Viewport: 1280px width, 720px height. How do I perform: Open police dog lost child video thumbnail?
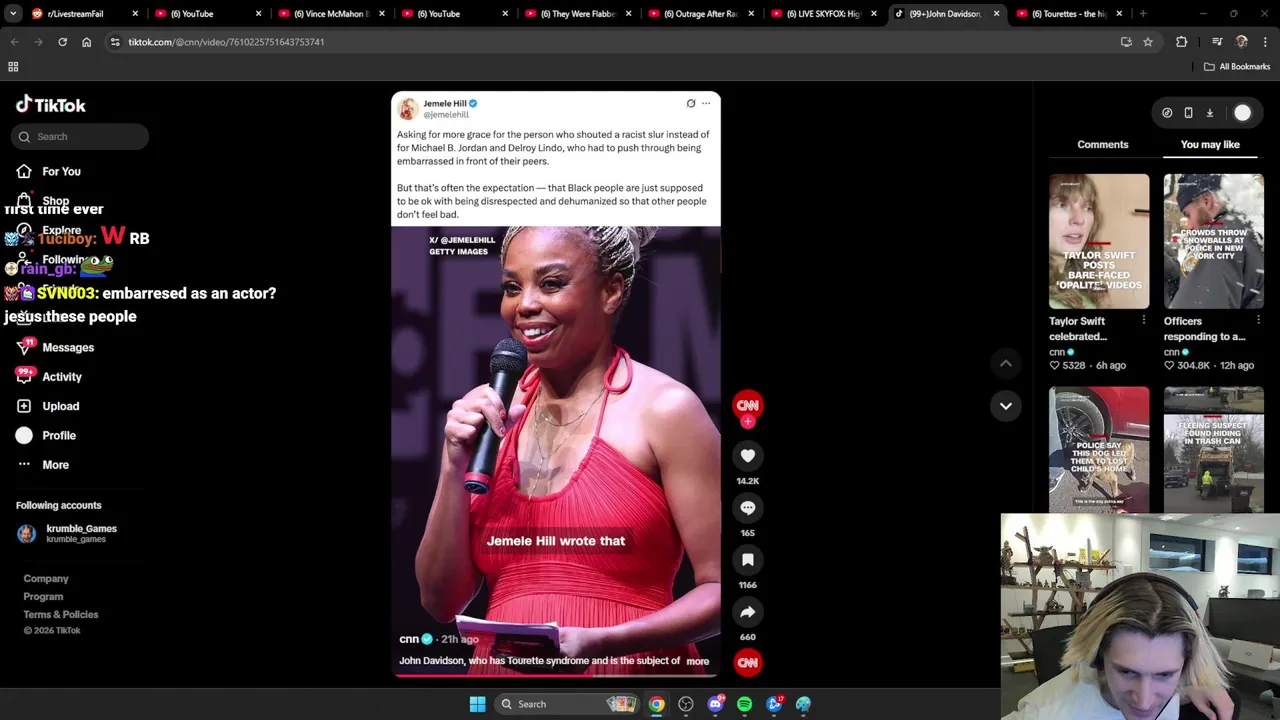(x=1099, y=449)
